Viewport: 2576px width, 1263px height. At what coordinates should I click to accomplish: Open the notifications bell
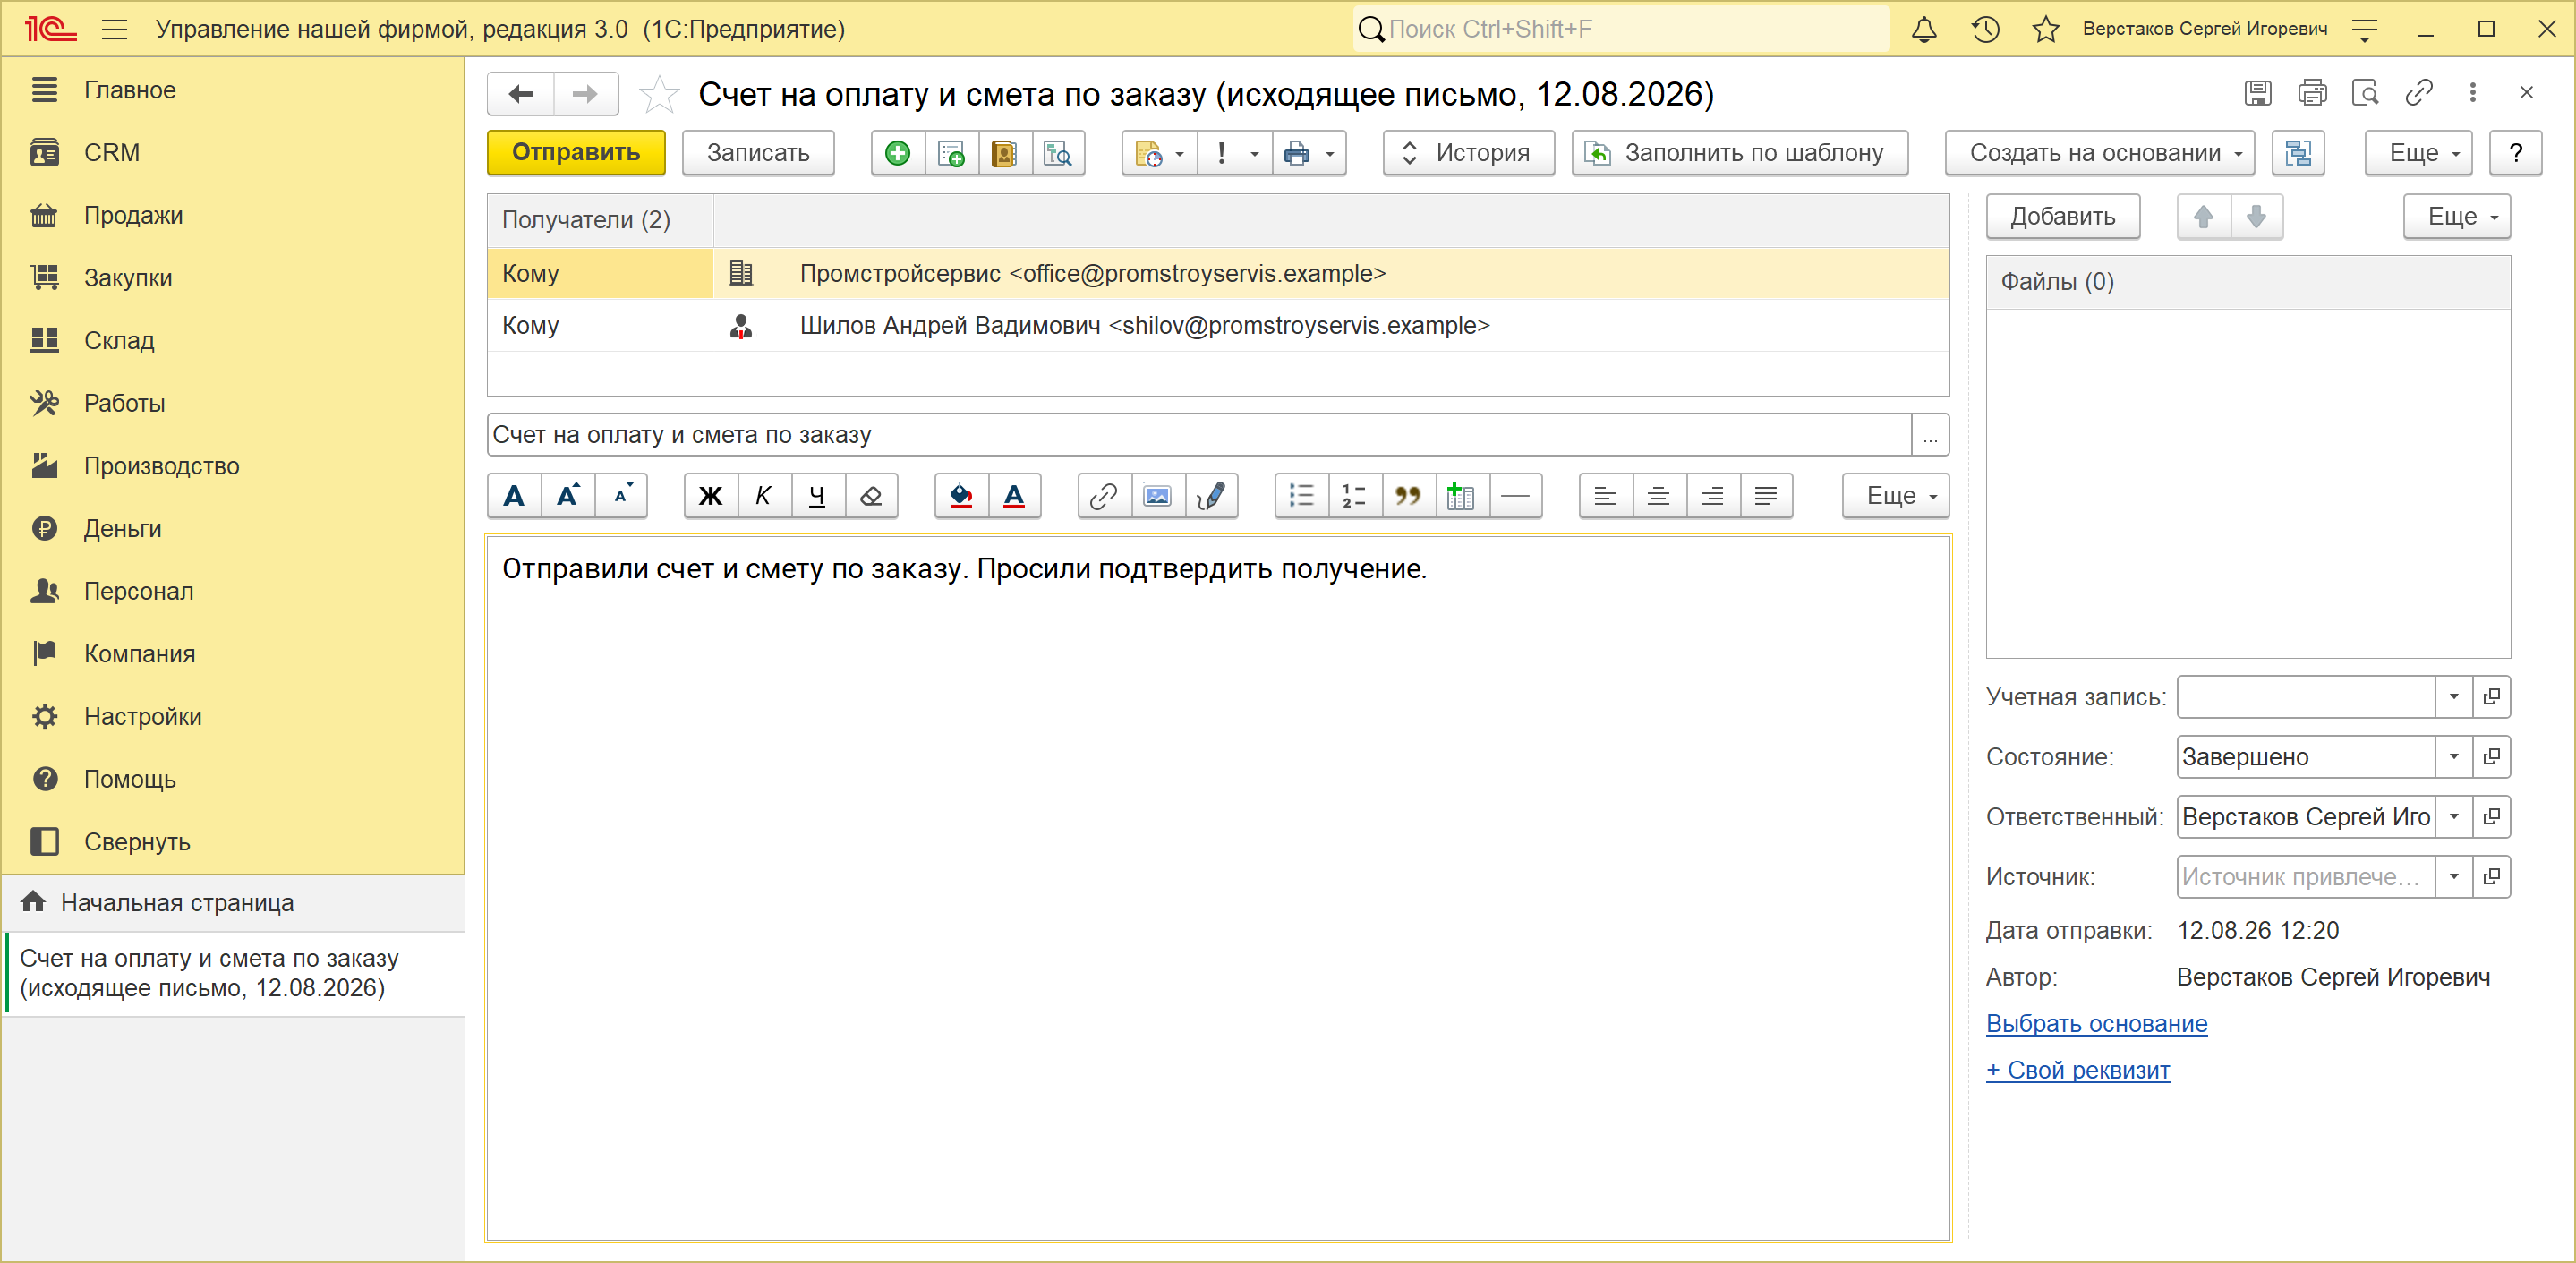click(1924, 29)
